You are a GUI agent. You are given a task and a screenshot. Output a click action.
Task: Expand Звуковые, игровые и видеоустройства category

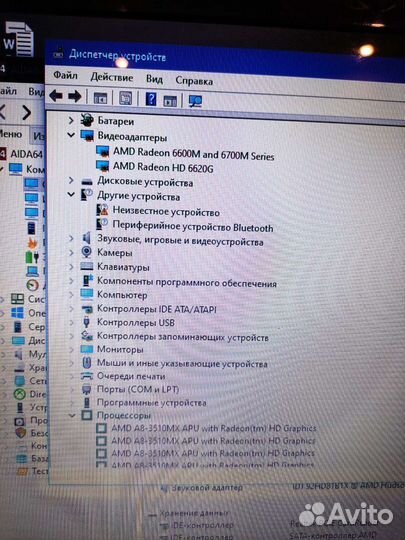pos(71,238)
